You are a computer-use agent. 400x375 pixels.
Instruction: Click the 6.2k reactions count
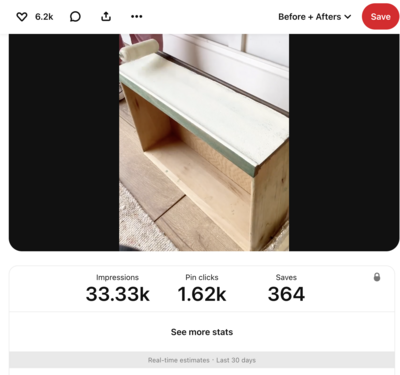click(x=44, y=17)
